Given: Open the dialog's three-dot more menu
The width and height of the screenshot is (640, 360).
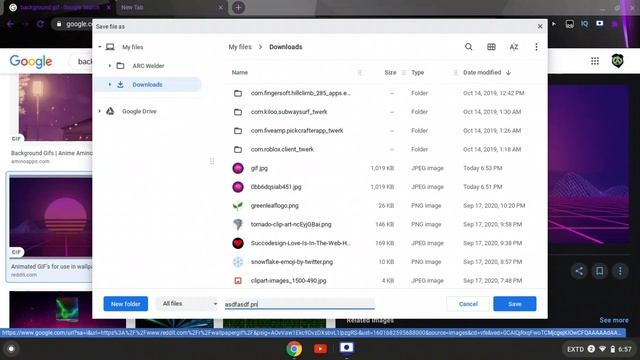Looking at the screenshot, I should pyautogui.click(x=536, y=47).
